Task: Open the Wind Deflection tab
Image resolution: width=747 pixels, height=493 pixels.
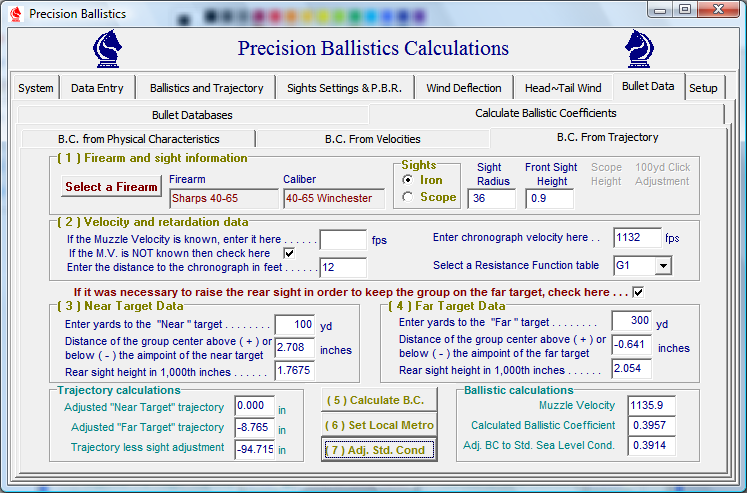Action: point(463,88)
